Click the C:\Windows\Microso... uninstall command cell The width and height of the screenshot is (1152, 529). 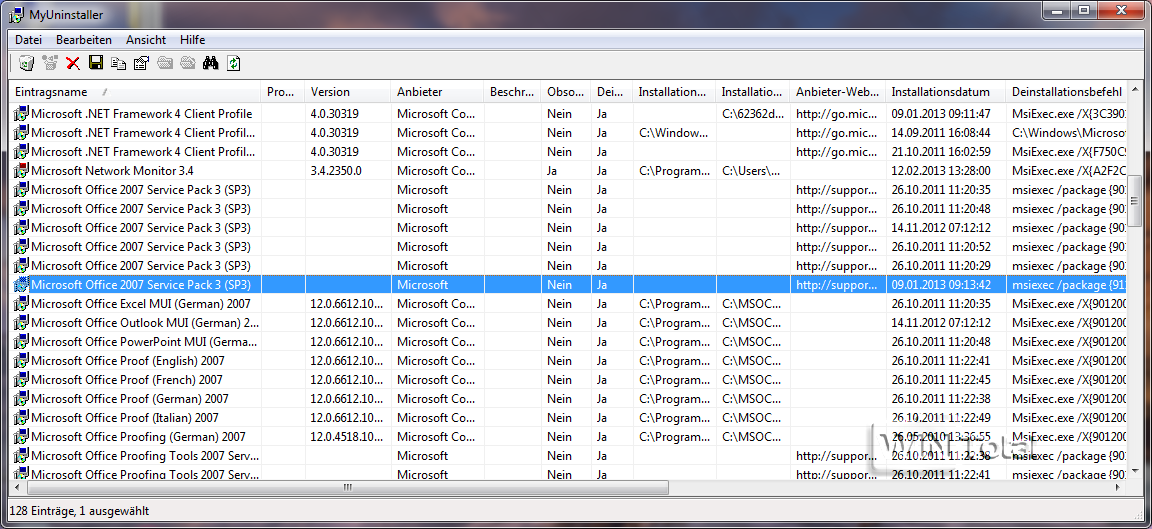(x=1069, y=133)
